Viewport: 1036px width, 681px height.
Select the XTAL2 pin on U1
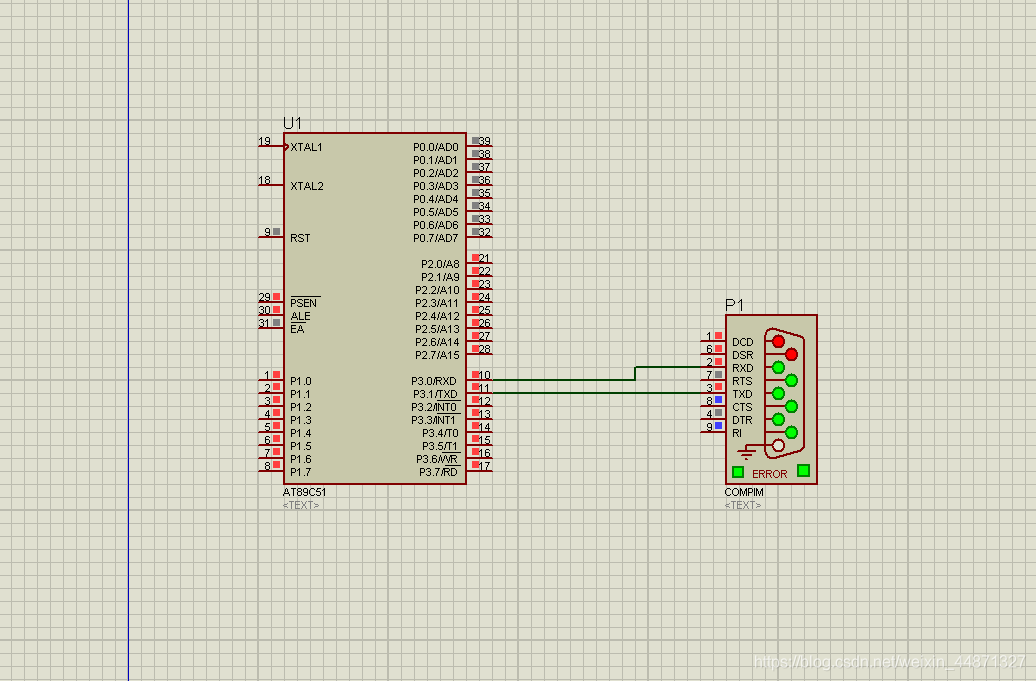tap(307, 186)
